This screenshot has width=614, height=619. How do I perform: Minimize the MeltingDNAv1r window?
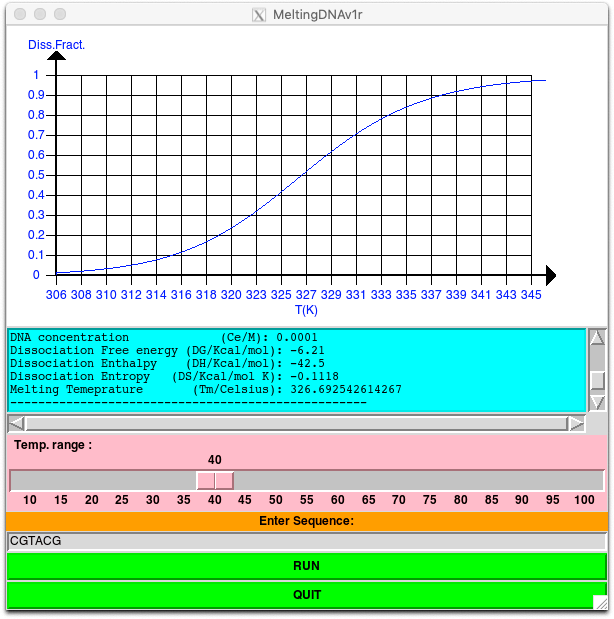(39, 15)
